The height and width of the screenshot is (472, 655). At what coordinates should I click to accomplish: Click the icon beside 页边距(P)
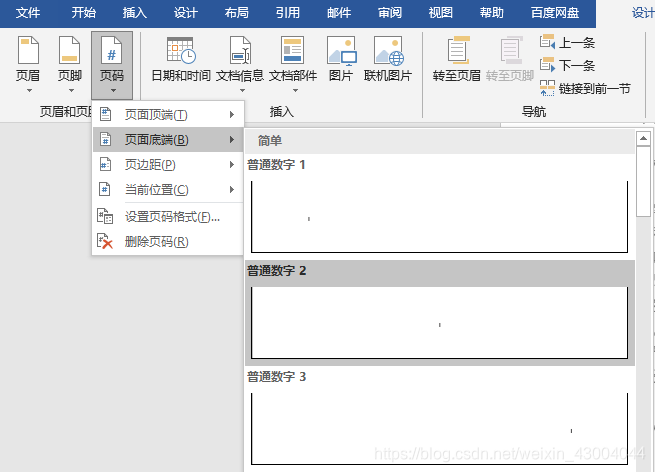[106, 165]
